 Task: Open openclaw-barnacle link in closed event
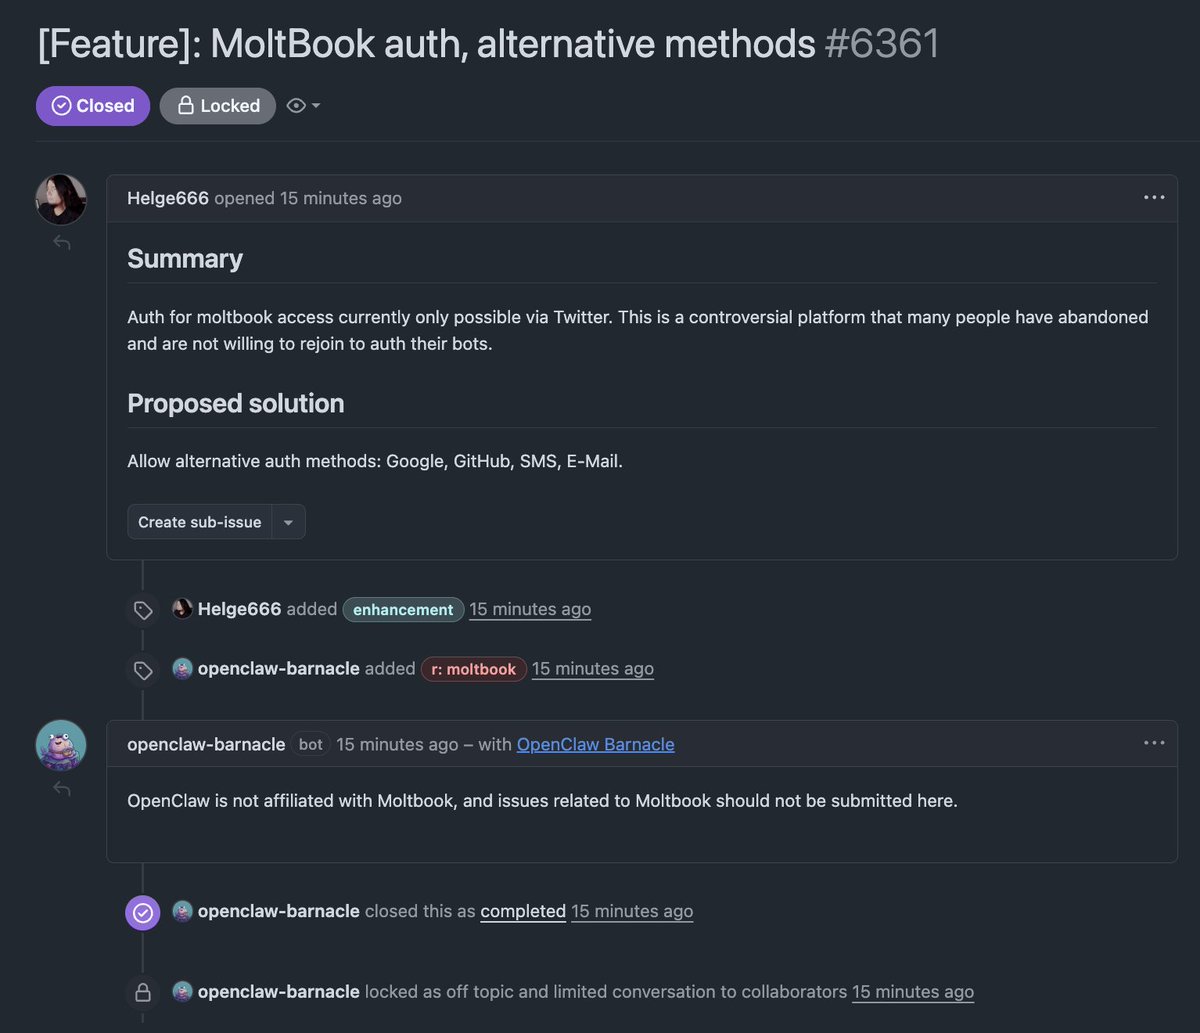click(279, 911)
